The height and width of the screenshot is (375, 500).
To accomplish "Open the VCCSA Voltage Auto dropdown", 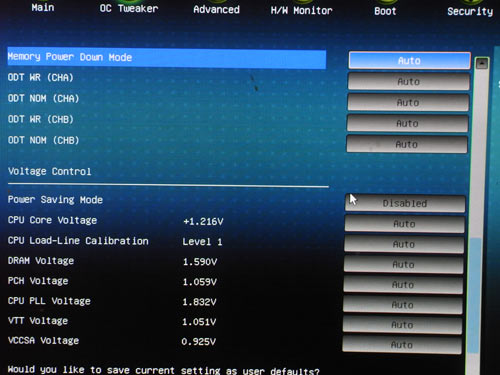I will tap(402, 345).
